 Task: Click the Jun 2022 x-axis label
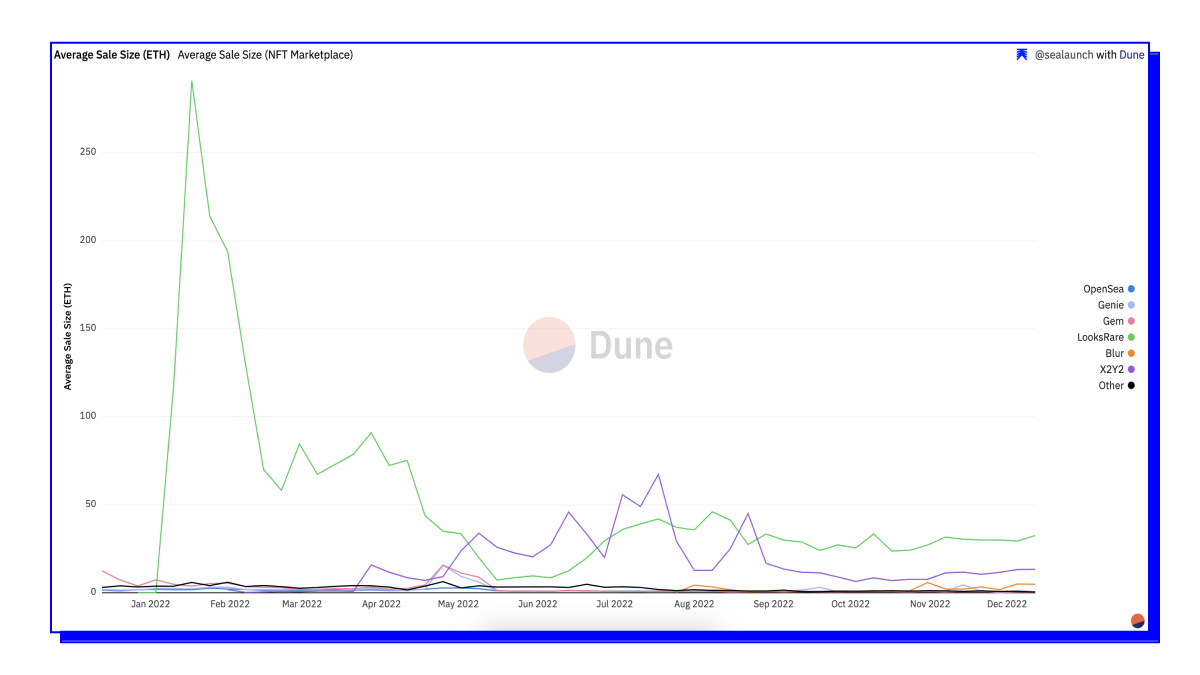pos(538,604)
